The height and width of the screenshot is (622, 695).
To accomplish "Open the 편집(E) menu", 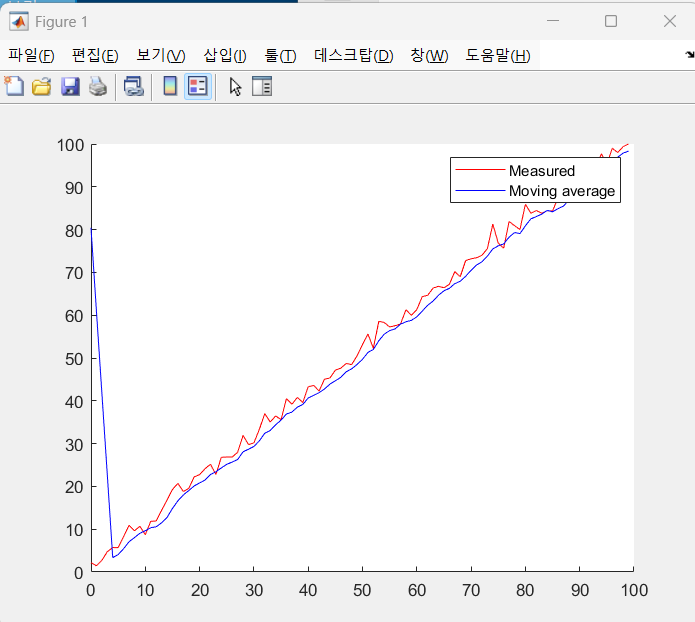I will [95, 55].
